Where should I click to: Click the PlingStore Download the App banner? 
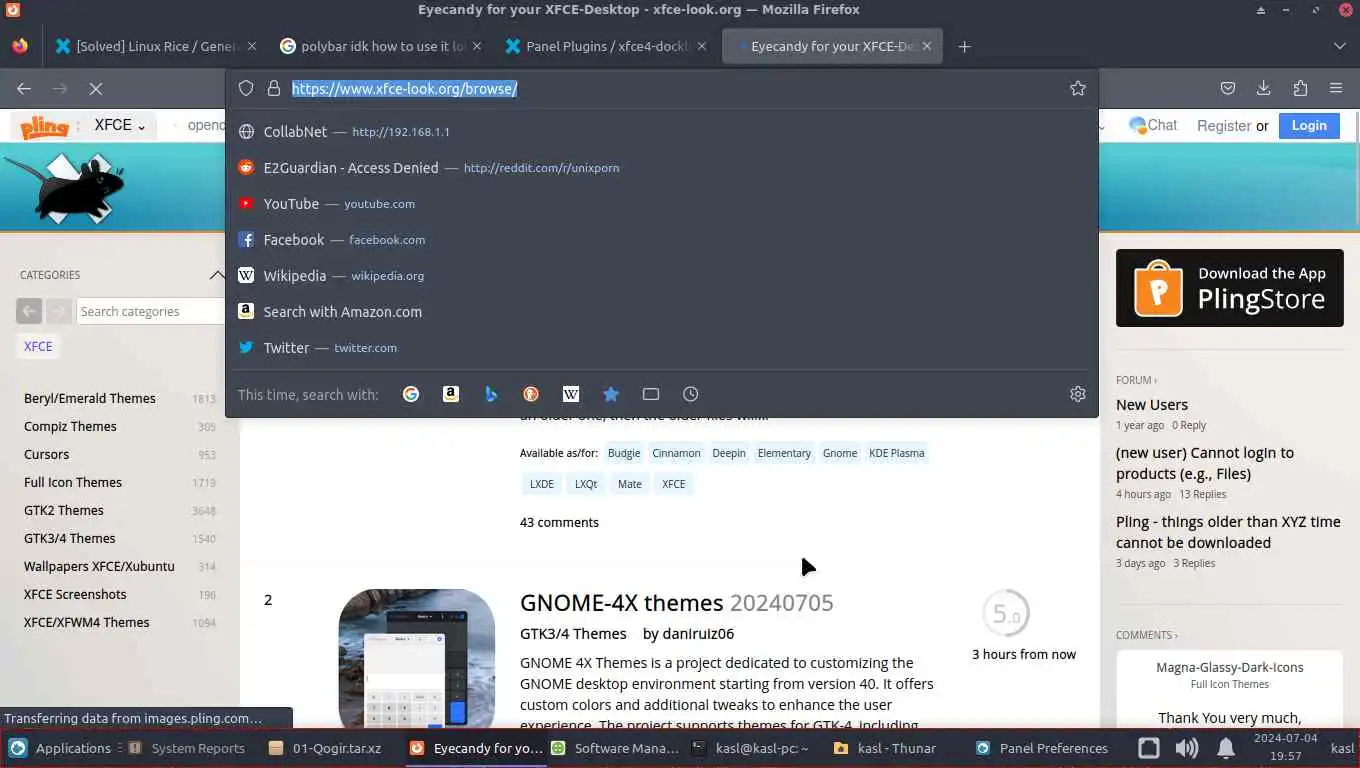coord(1230,288)
